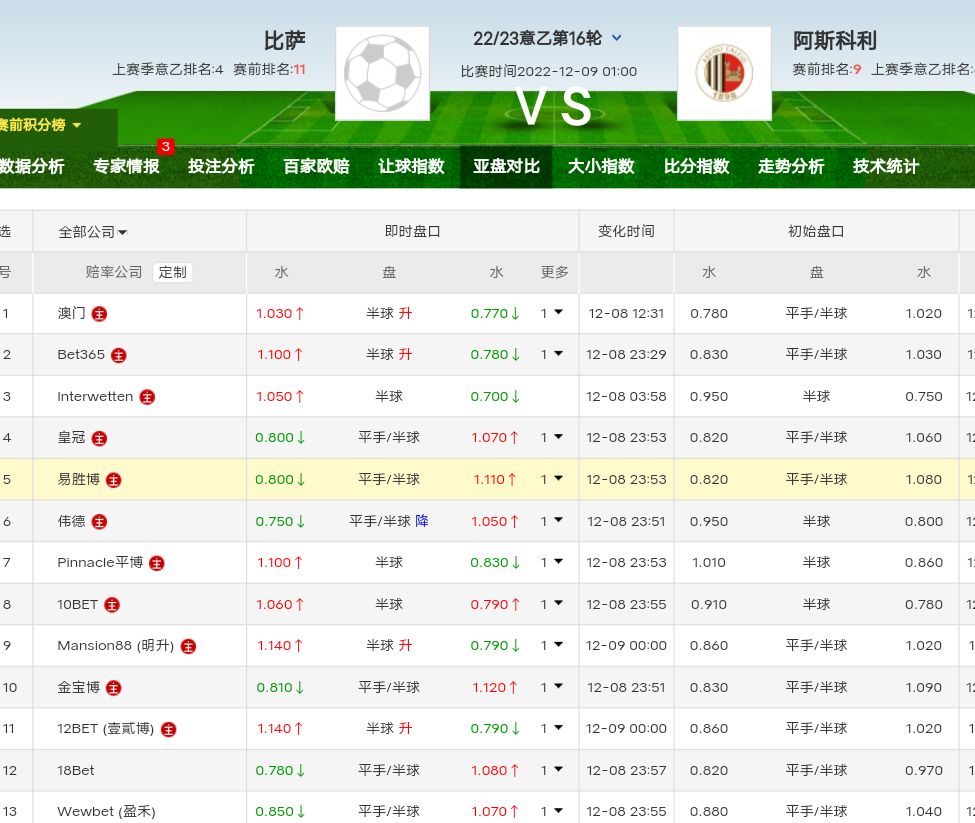Click the 比萨 soccer ball team logo
The width and height of the screenshot is (975, 823).
[382, 73]
